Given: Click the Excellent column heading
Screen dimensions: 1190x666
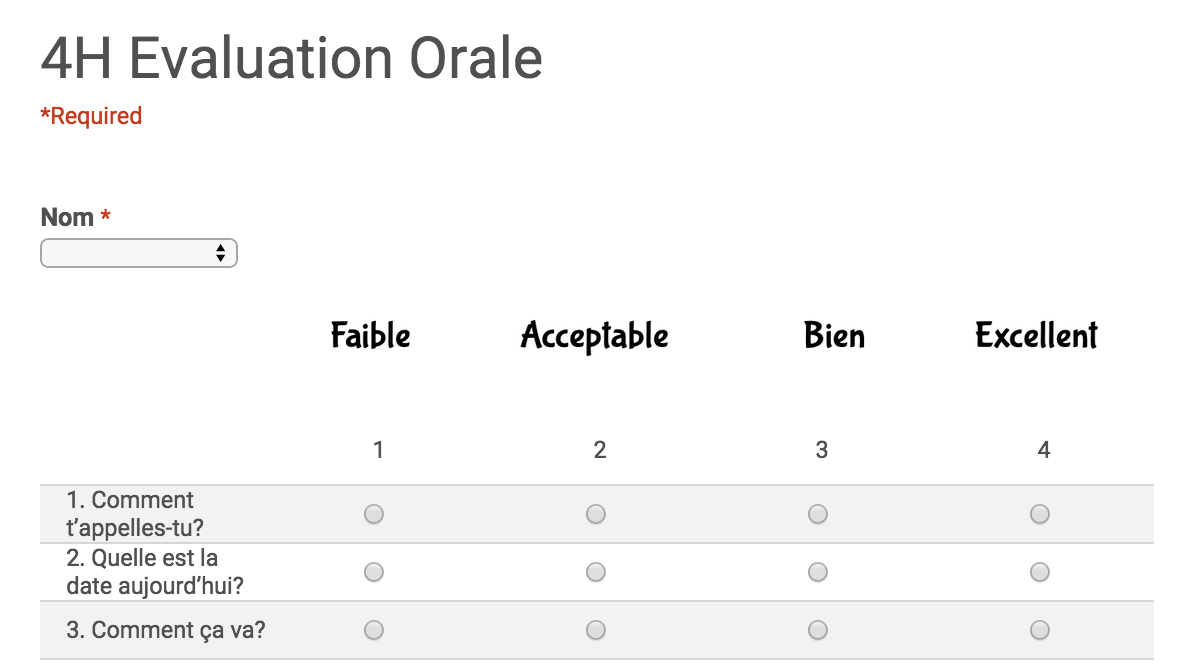Looking at the screenshot, I should click(x=1037, y=336).
